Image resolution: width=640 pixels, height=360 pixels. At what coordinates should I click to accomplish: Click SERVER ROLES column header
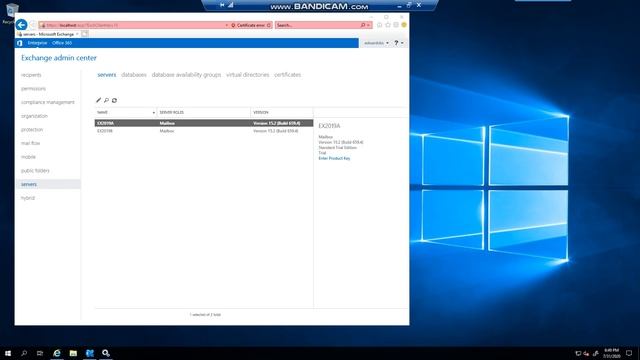(204, 112)
